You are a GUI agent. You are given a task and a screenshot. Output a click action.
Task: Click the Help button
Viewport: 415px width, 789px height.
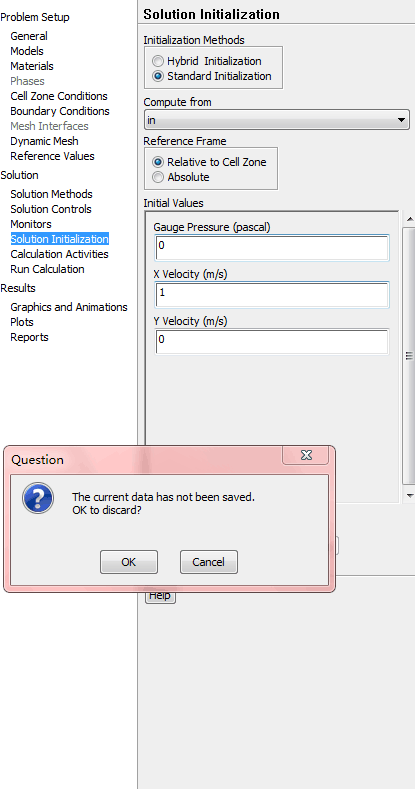tap(160, 596)
